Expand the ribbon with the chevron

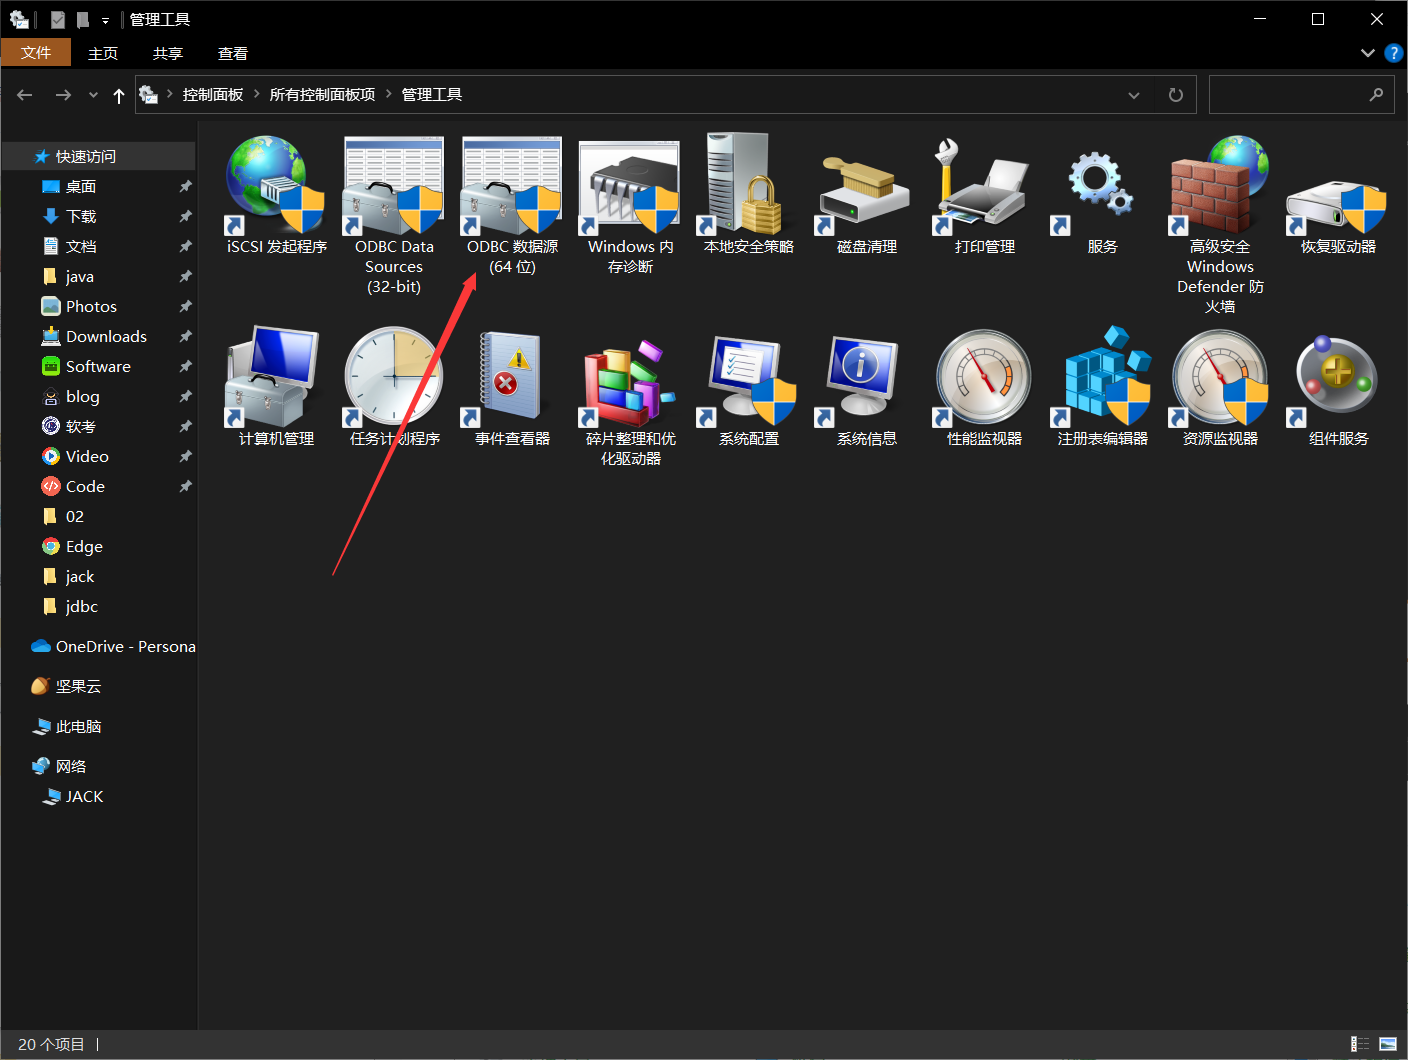coord(1368,53)
